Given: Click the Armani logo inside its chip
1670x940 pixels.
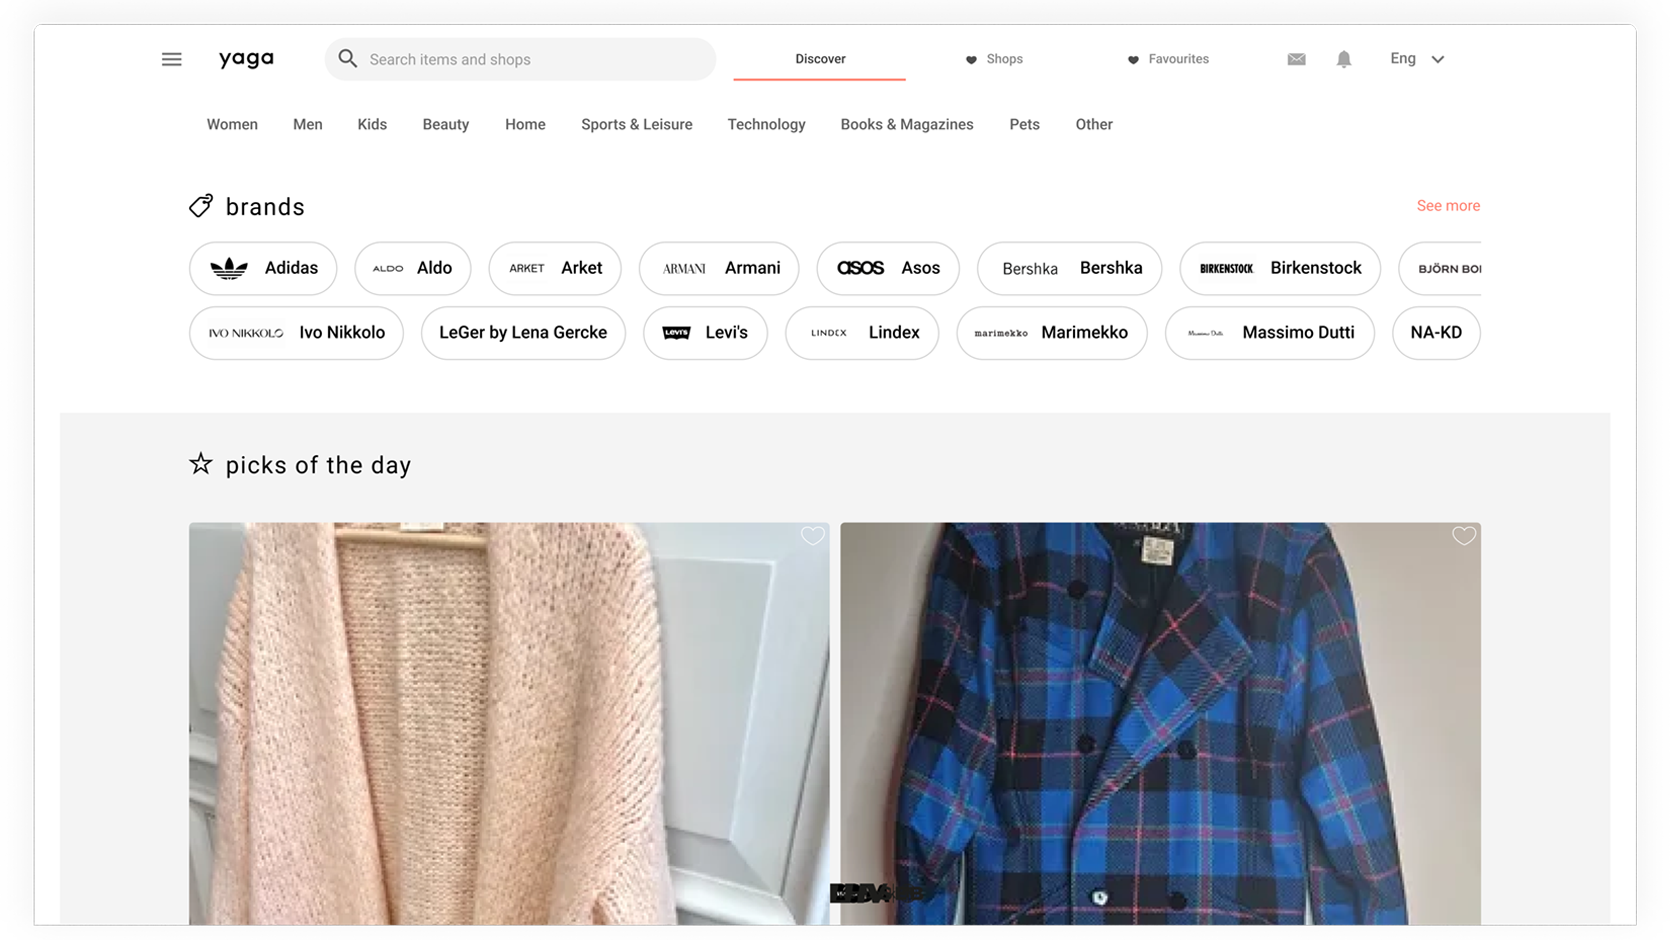Looking at the screenshot, I should [684, 268].
